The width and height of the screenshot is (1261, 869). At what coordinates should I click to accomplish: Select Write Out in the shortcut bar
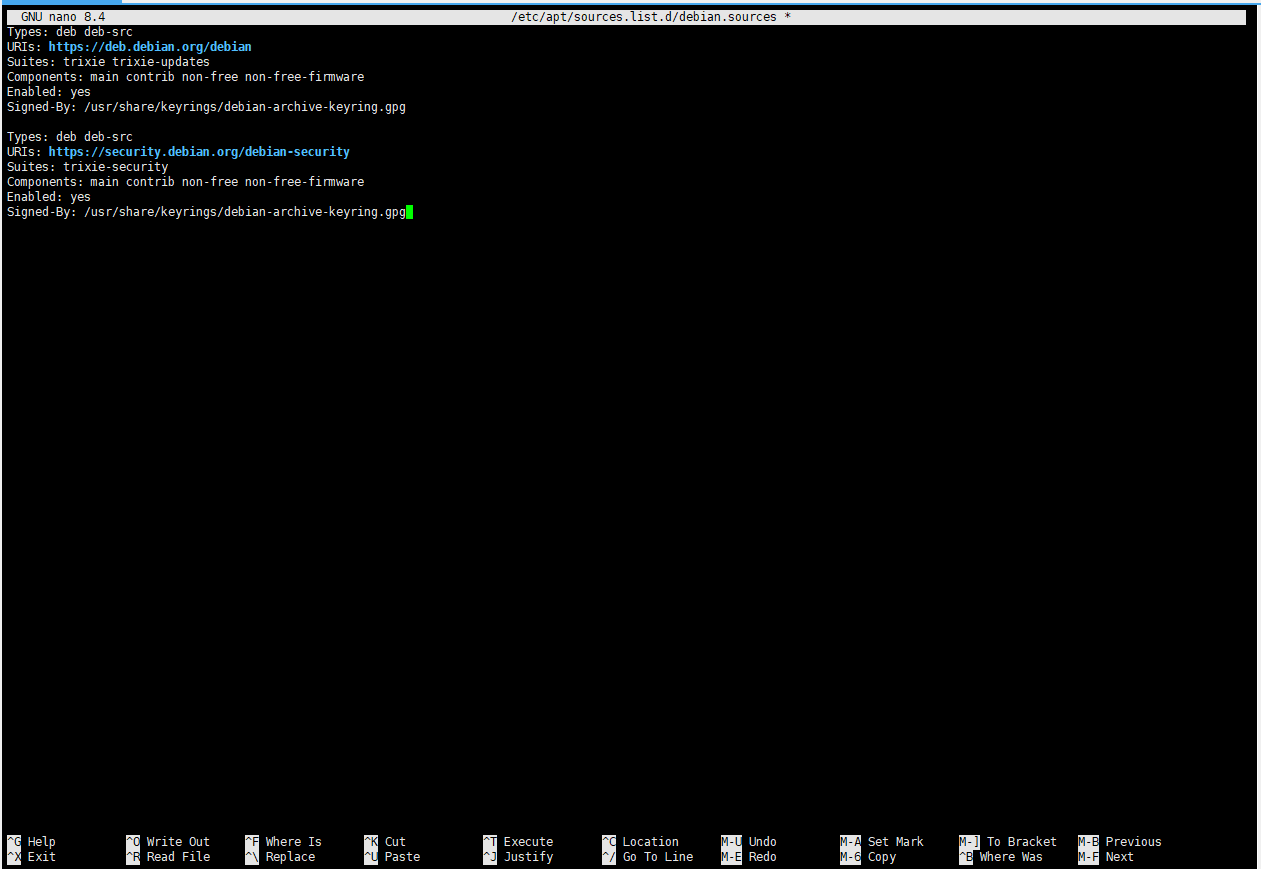(177, 842)
